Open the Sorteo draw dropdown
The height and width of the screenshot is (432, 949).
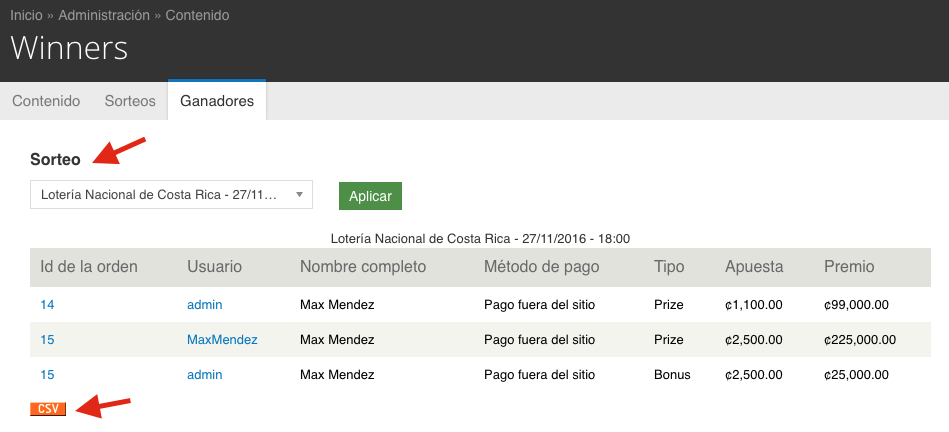[171, 195]
